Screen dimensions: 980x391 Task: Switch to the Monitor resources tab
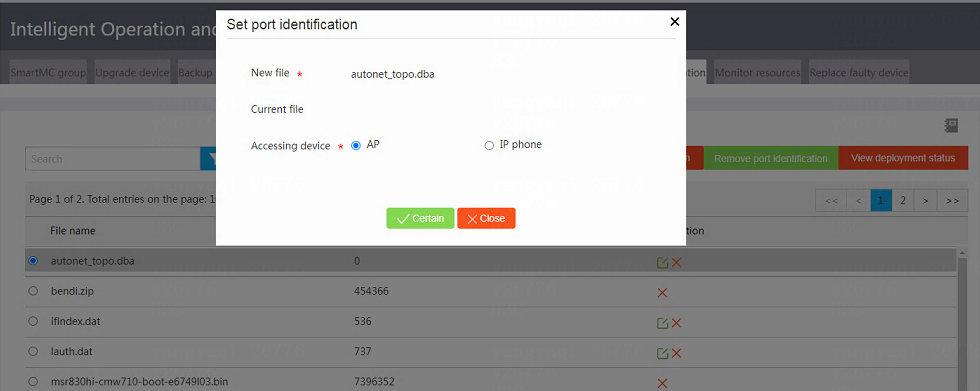[758, 72]
